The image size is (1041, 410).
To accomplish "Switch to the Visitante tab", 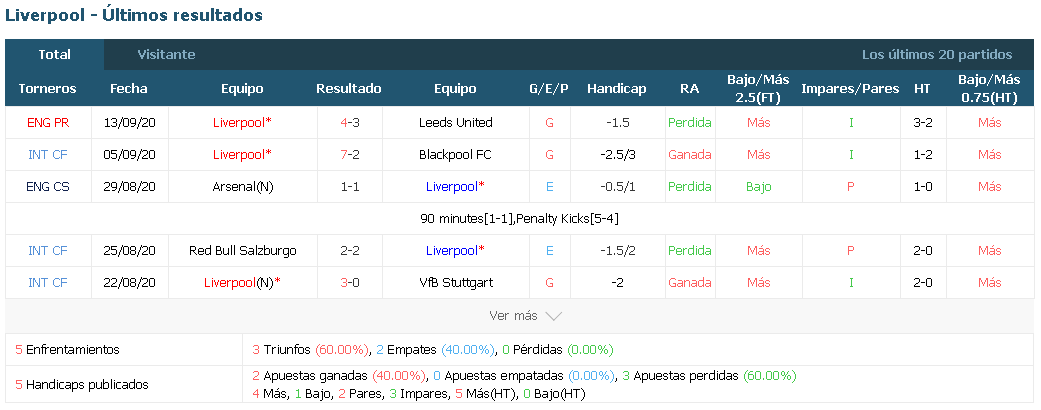I will (167, 54).
